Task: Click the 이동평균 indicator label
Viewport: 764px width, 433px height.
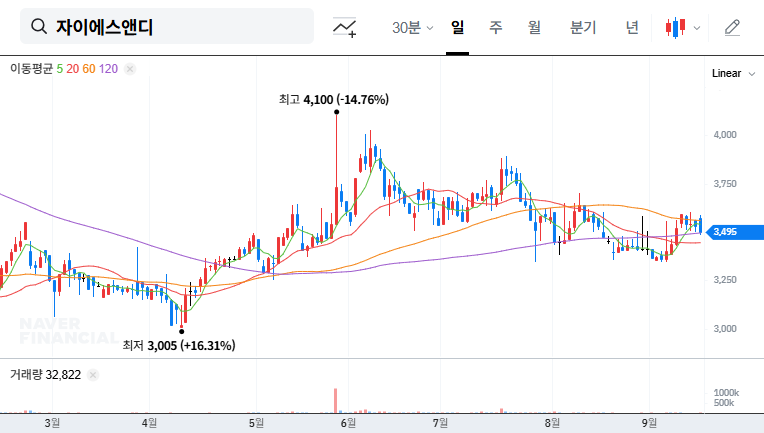Action: [31, 69]
